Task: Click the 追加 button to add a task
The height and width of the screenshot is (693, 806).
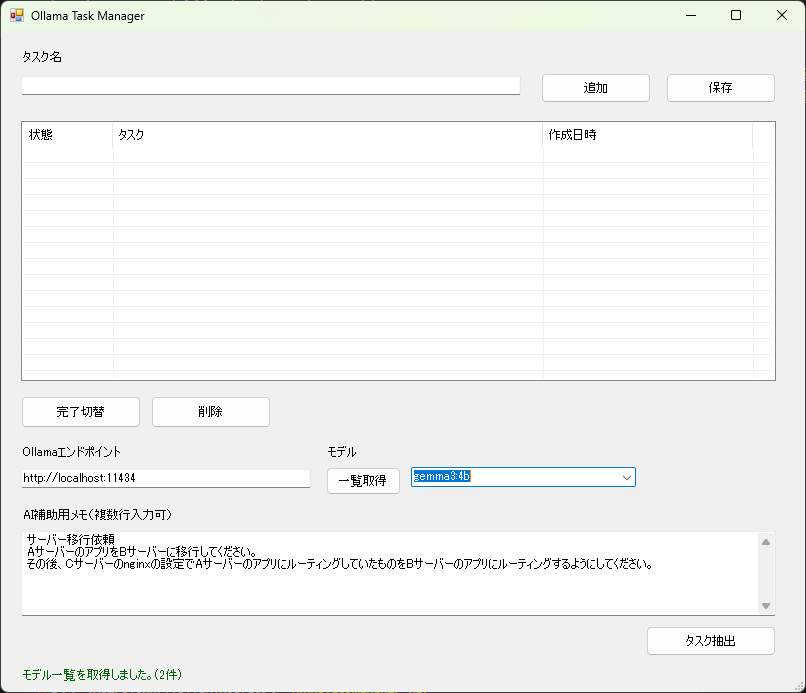Action: pyautogui.click(x=595, y=88)
